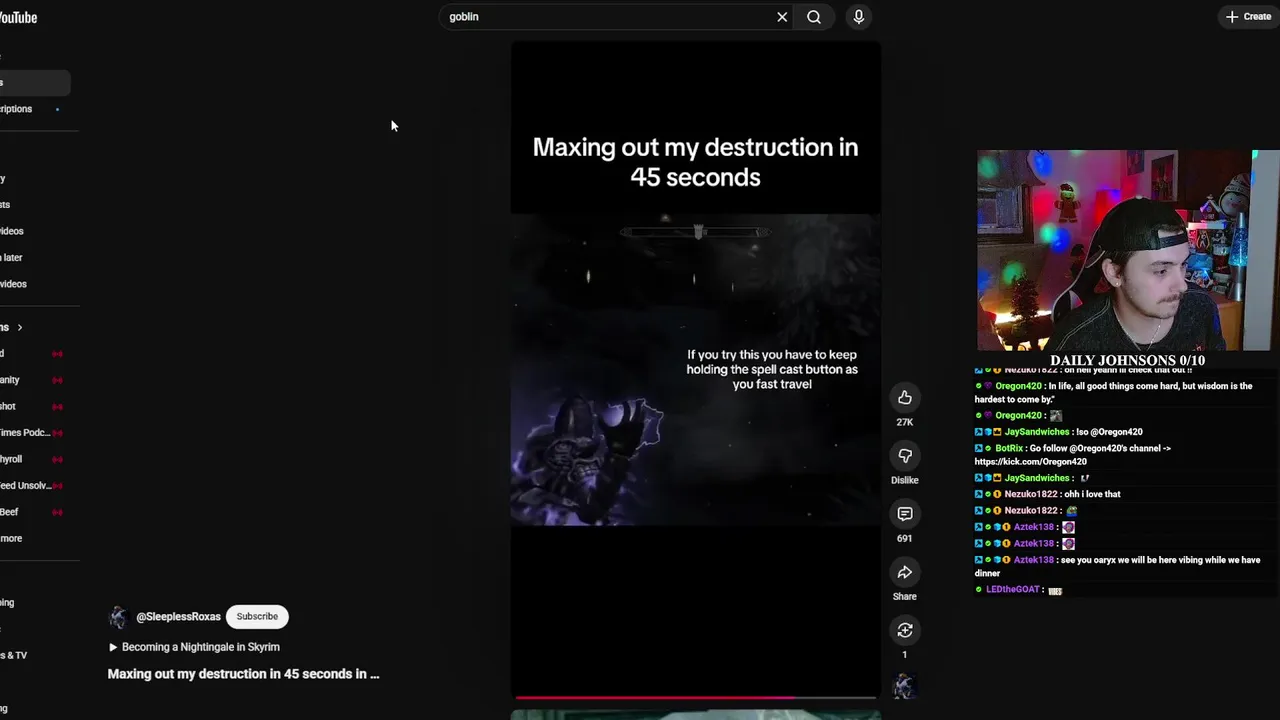The image size is (1280, 720).
Task: Click the video caption about holding spell cast
Action: pyautogui.click(x=772, y=369)
